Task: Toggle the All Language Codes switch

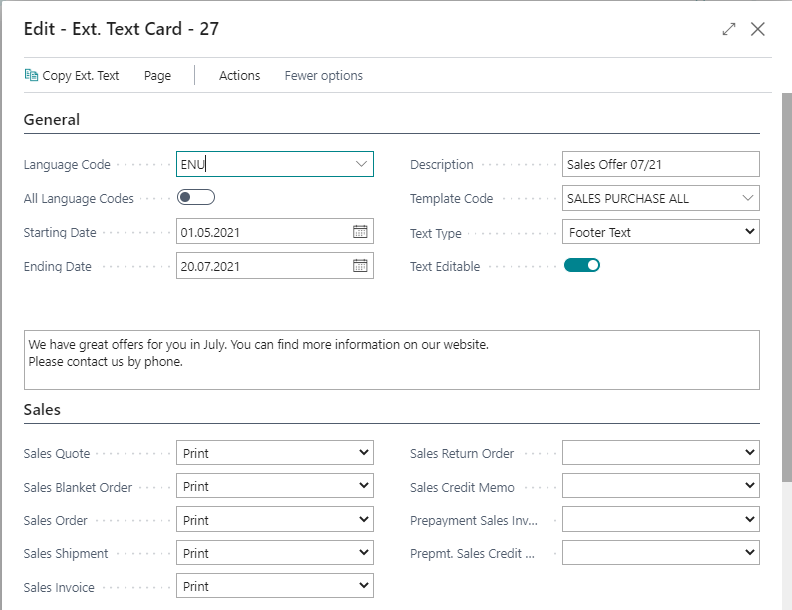Action: [x=196, y=197]
